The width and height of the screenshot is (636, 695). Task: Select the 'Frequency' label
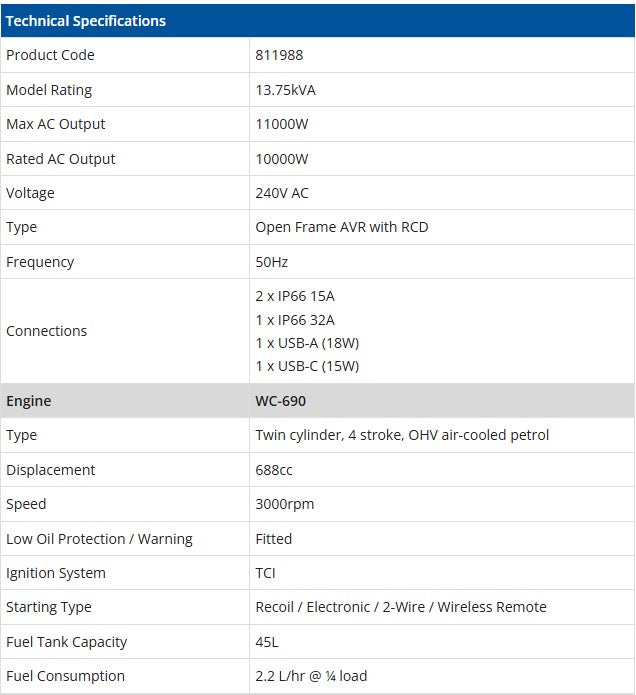(x=40, y=262)
